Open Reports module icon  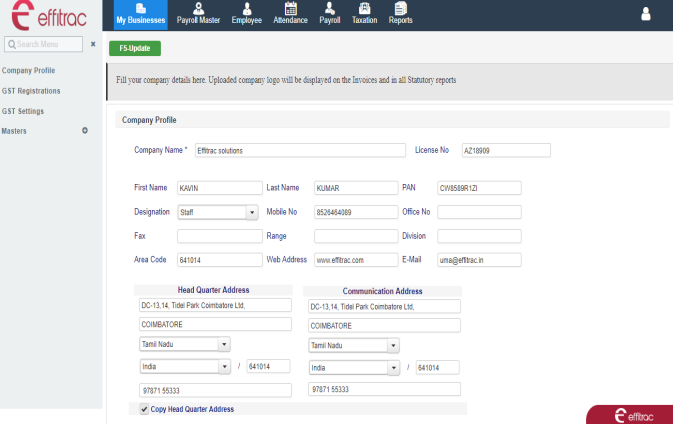pyautogui.click(x=400, y=9)
